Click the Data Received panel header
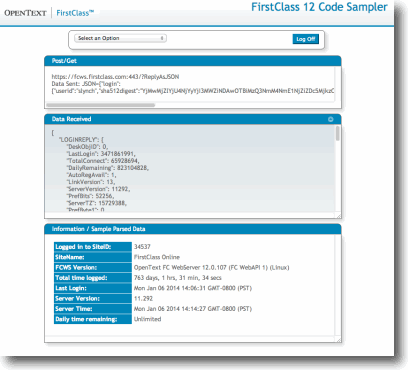The image size is (408, 370). (193, 119)
